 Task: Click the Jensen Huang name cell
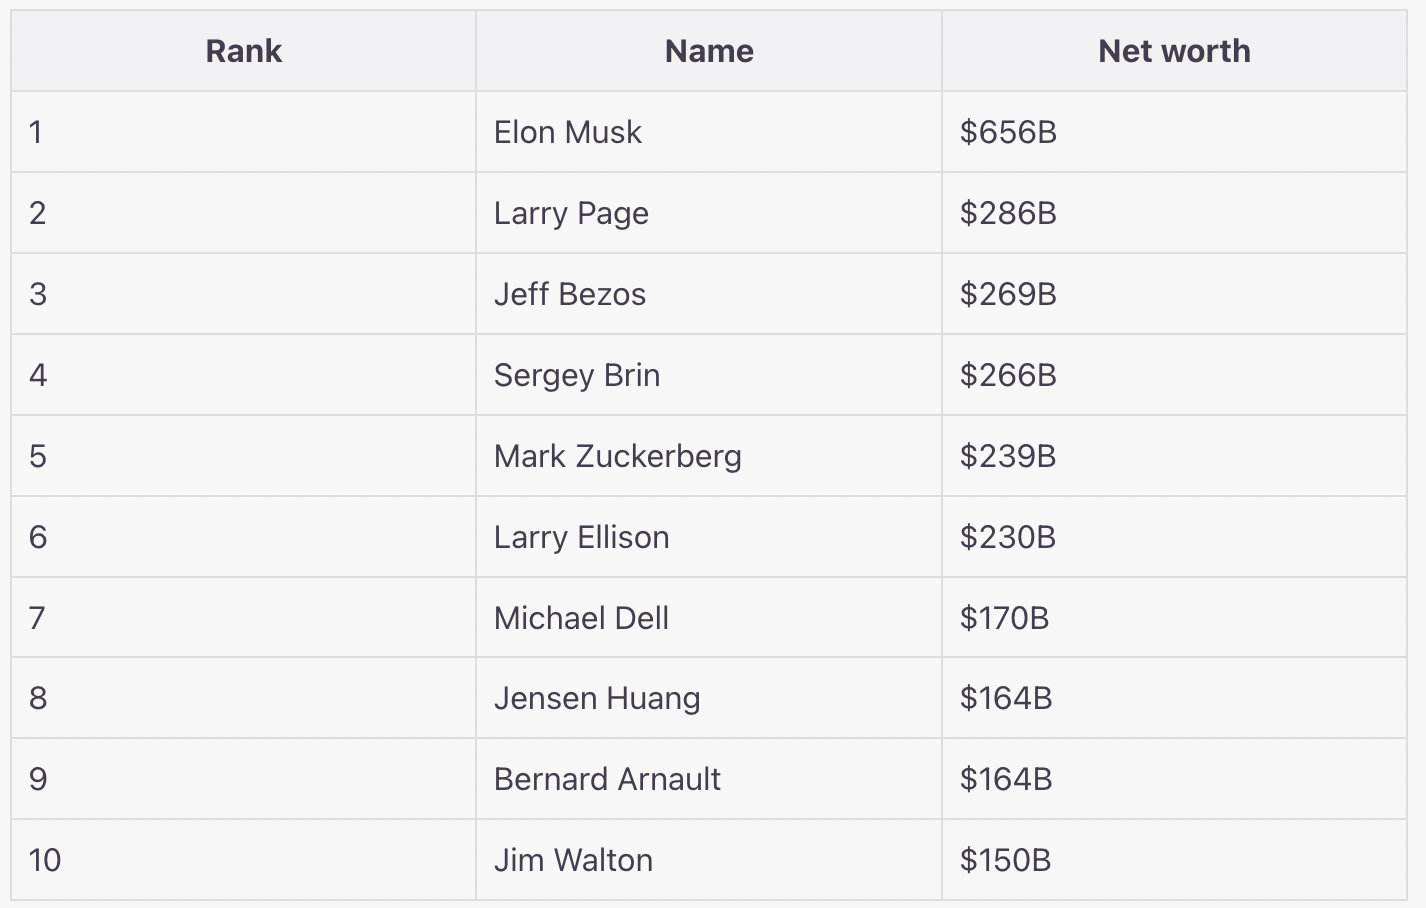point(597,698)
